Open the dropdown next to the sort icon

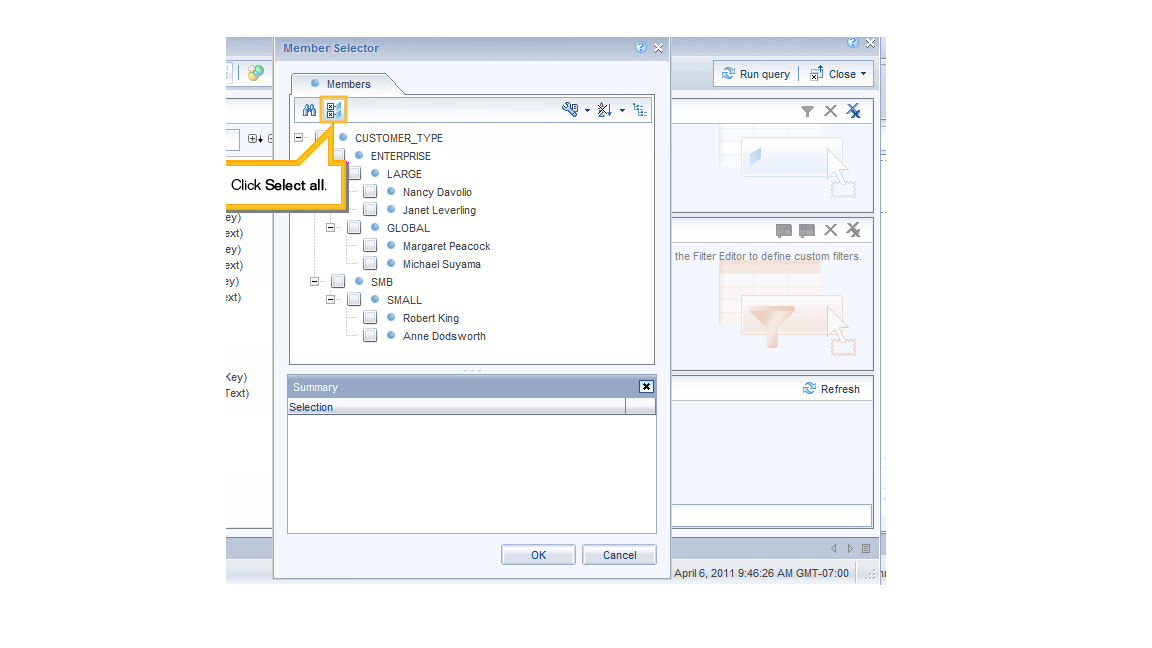pyautogui.click(x=621, y=110)
